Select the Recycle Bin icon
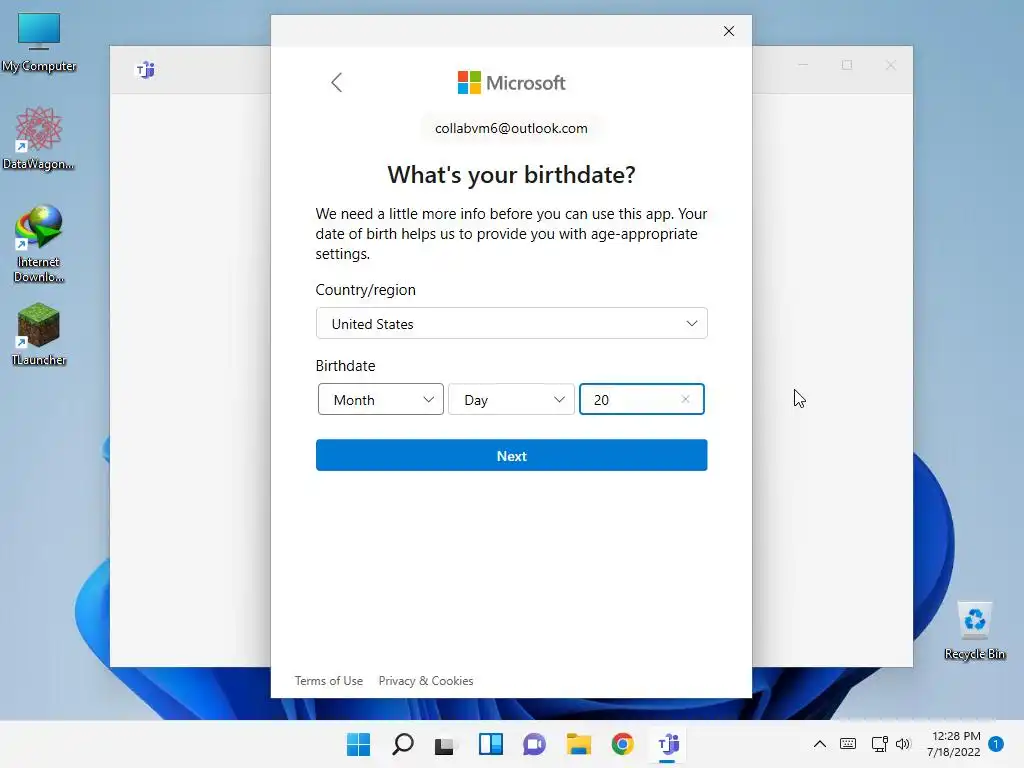This screenshot has width=1024, height=768. click(x=974, y=631)
